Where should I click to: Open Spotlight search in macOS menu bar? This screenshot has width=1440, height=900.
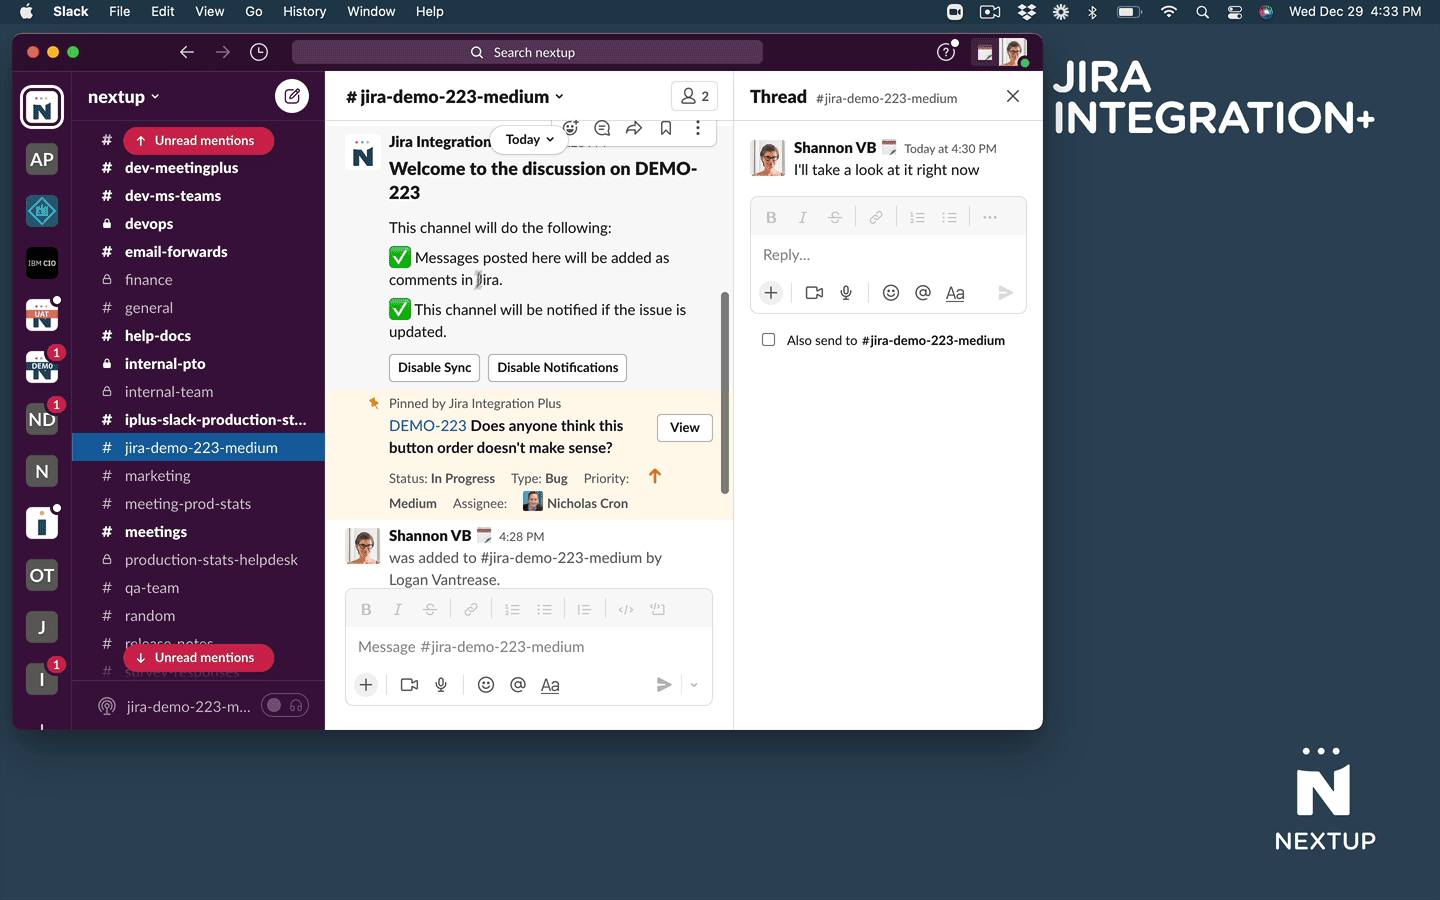1202,11
